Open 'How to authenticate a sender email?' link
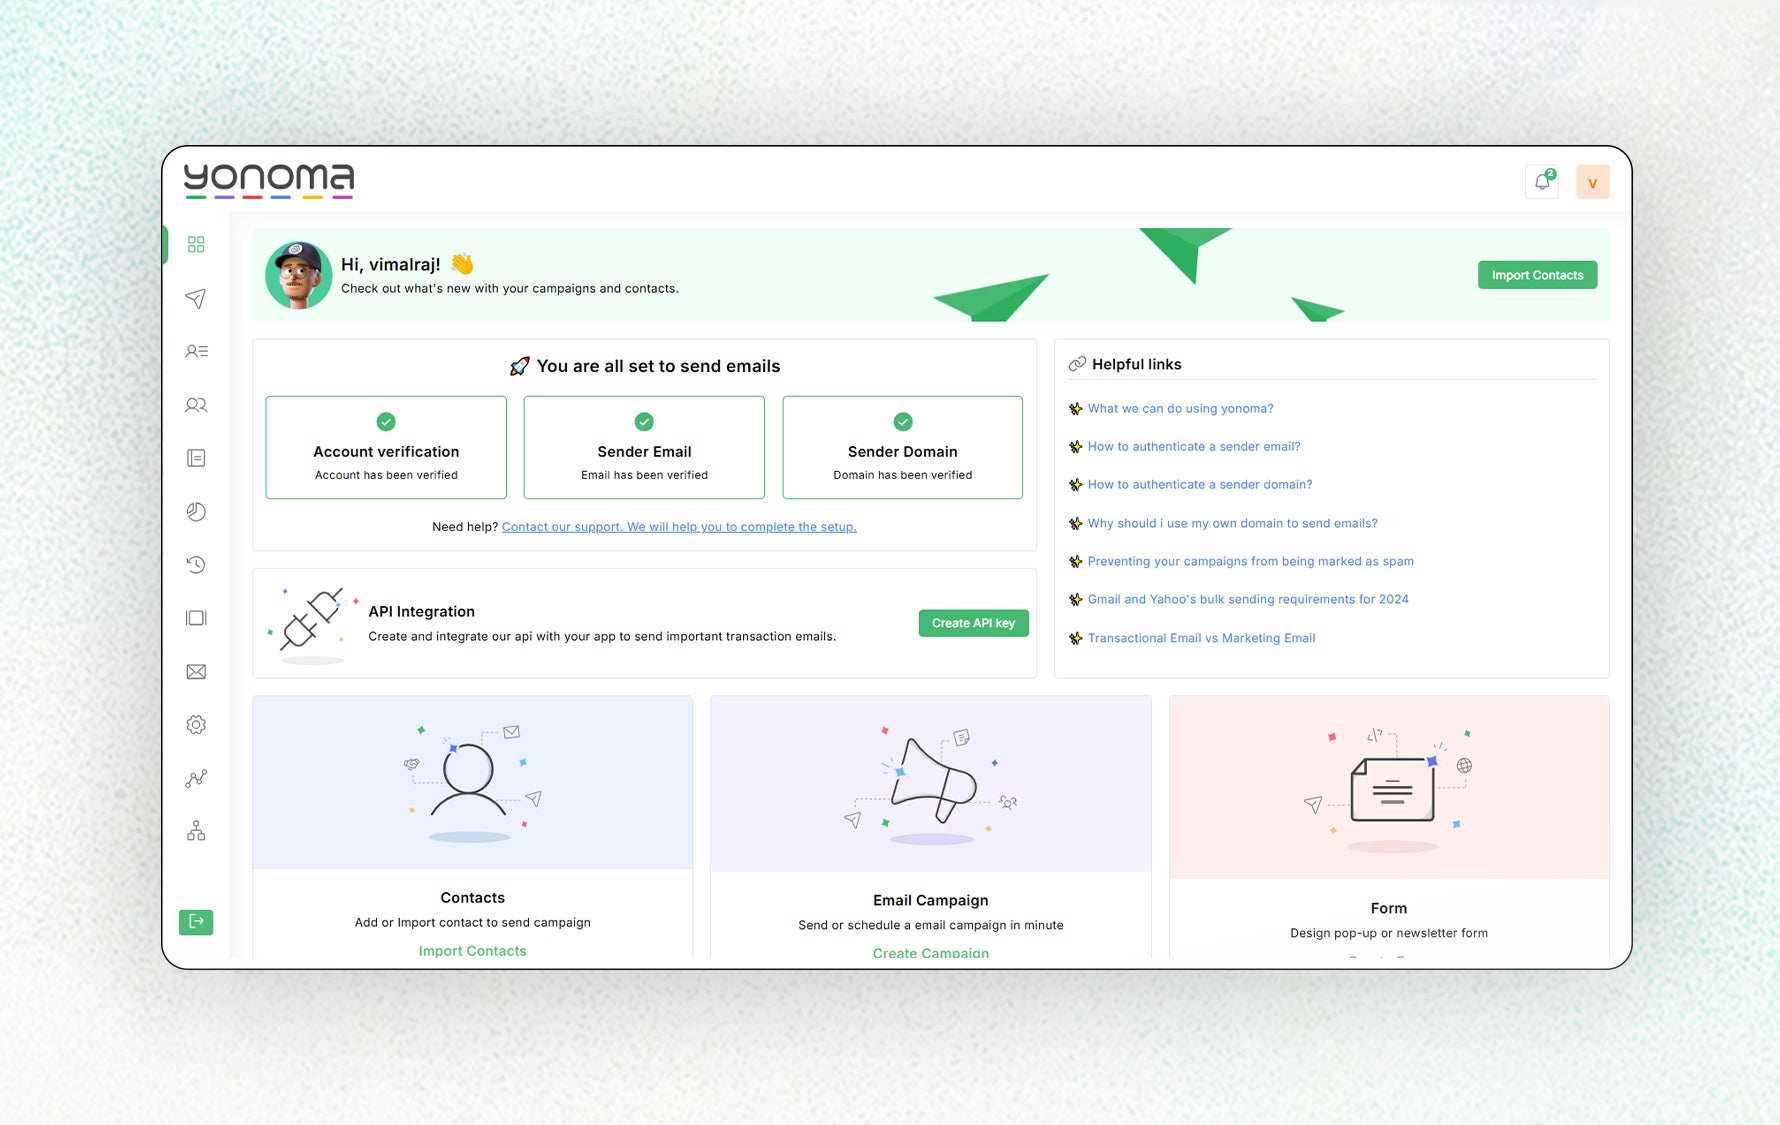 tap(1194, 446)
